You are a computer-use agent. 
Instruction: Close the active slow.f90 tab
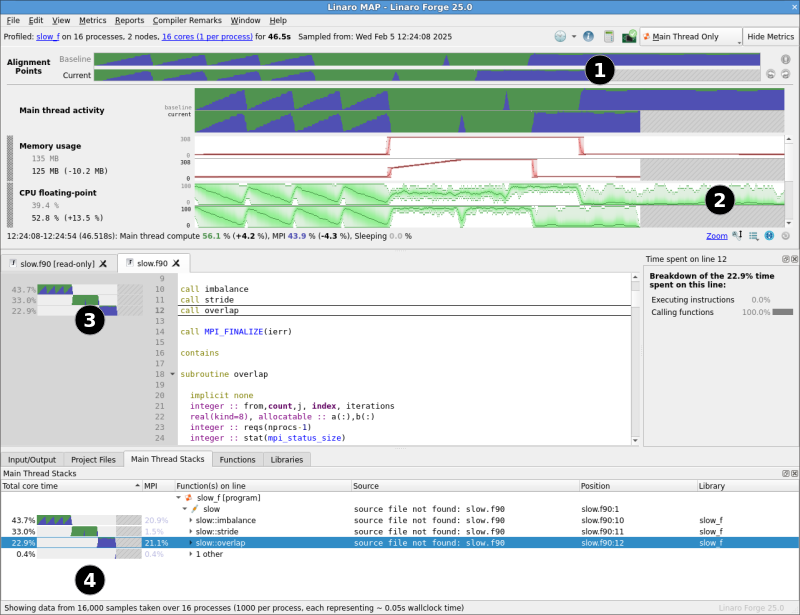click(176, 263)
